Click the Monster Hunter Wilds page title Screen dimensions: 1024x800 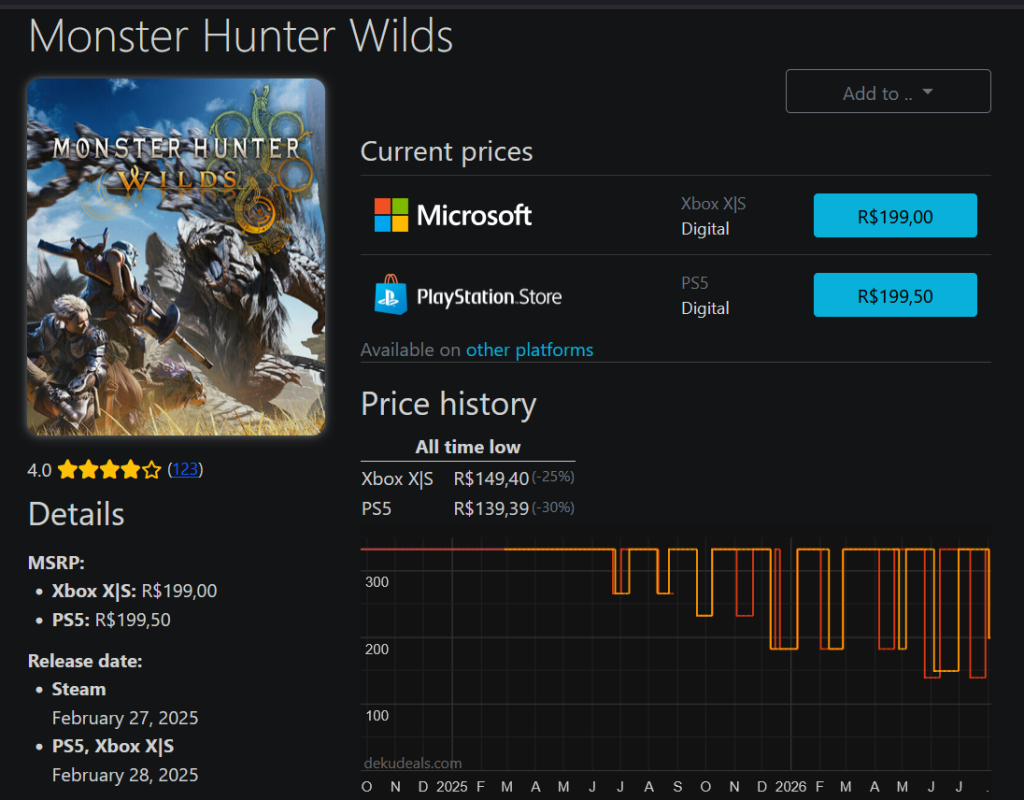coord(240,36)
